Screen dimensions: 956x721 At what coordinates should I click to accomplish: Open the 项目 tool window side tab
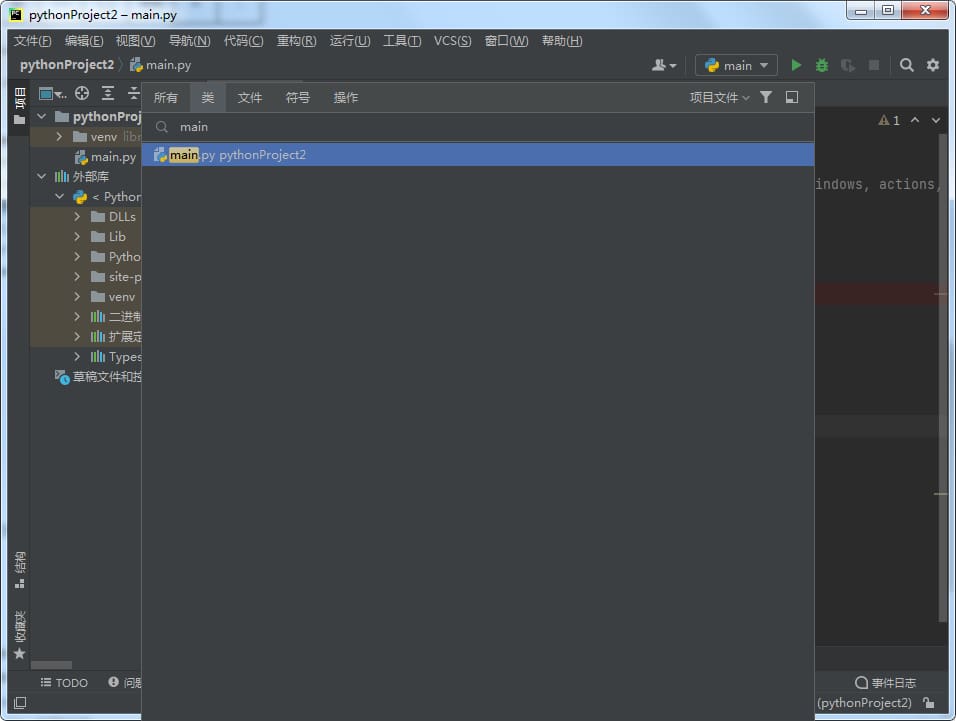click(x=20, y=105)
